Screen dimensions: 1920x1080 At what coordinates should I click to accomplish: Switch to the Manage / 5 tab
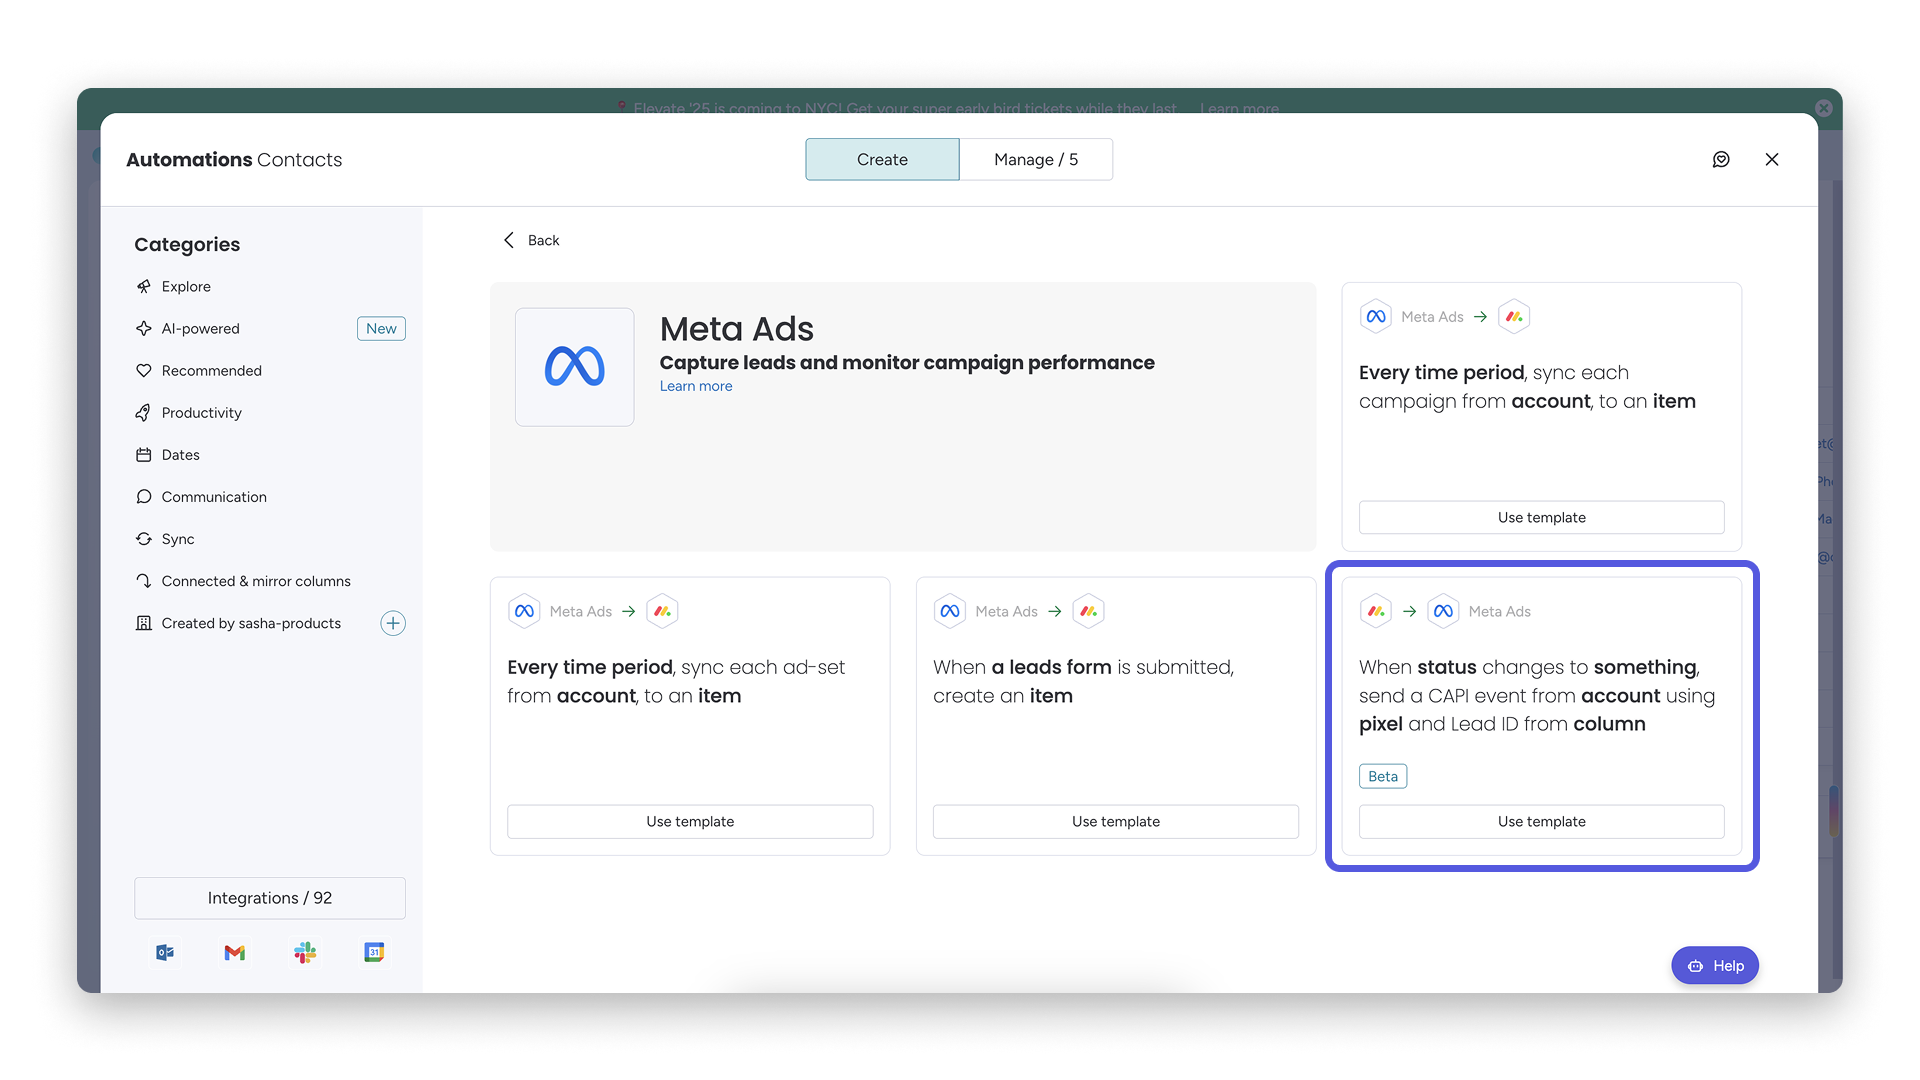[x=1036, y=159]
